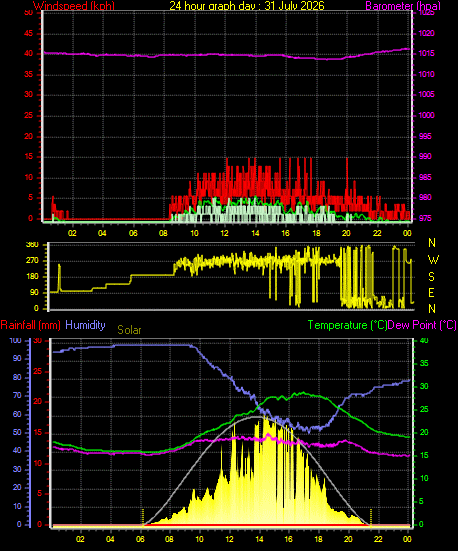The width and height of the screenshot is (458, 551).
Task: Click the 22 hour label under bottom chart
Action: point(378,539)
